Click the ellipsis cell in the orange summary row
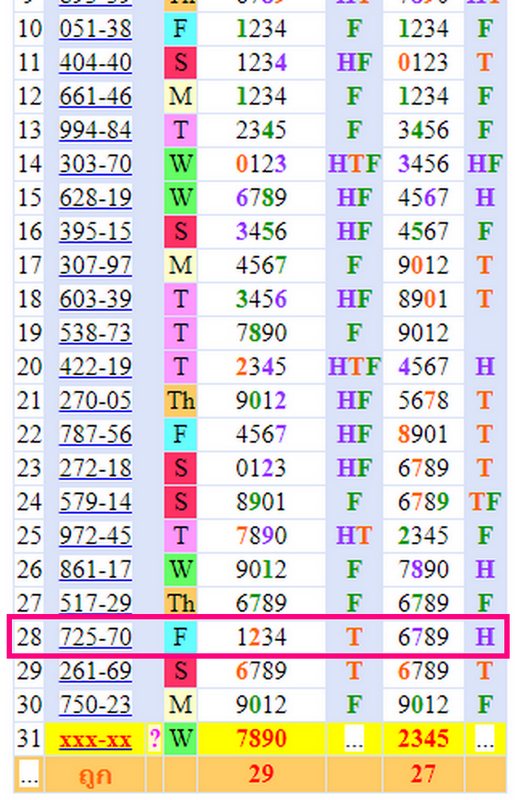Screen dimensions: 517x800 [x=29, y=774]
